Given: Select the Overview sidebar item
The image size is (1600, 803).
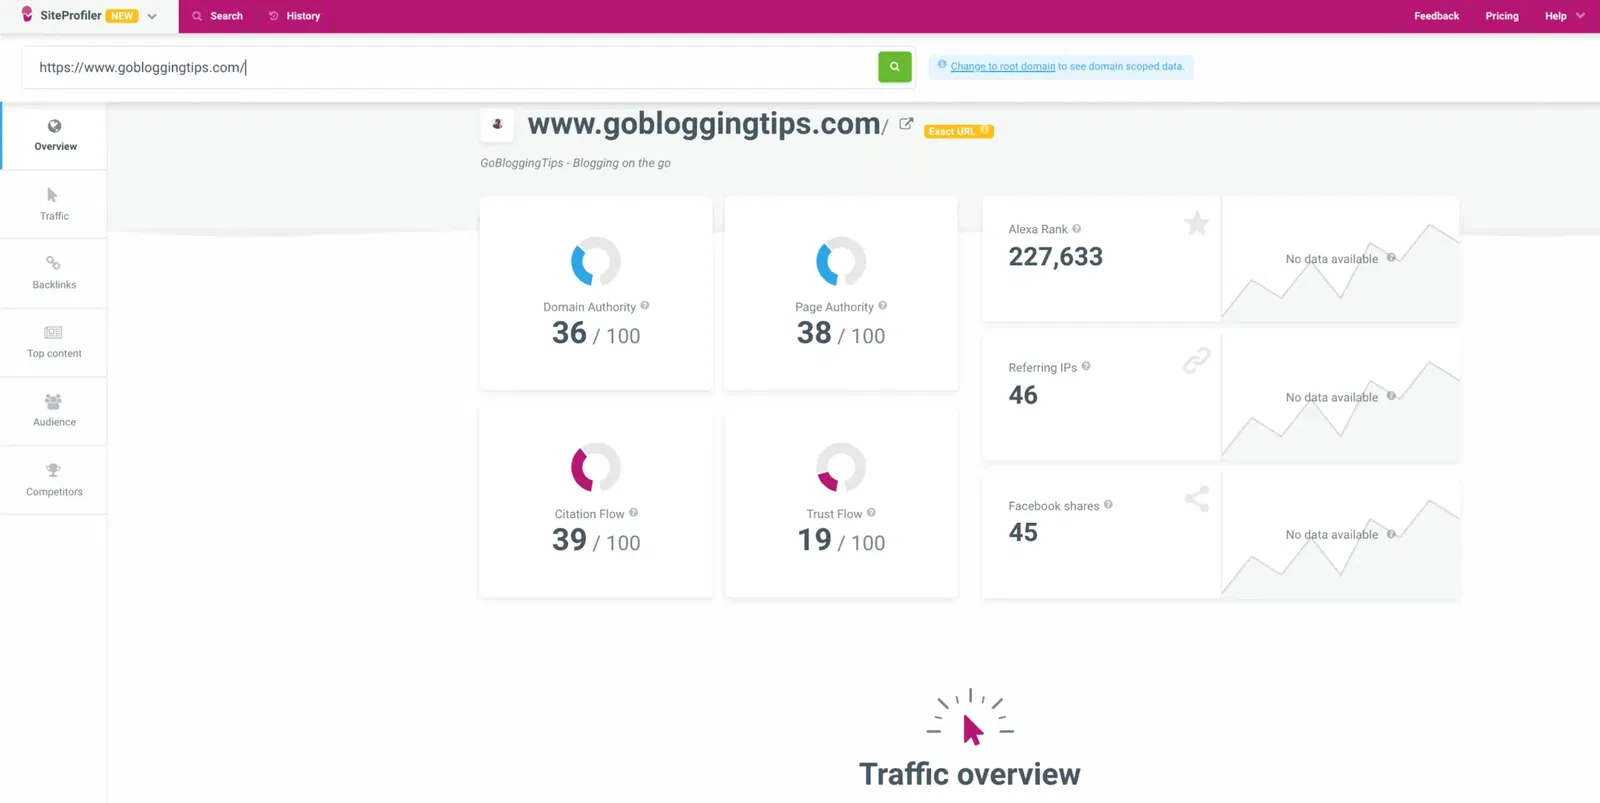Looking at the screenshot, I should (x=55, y=136).
